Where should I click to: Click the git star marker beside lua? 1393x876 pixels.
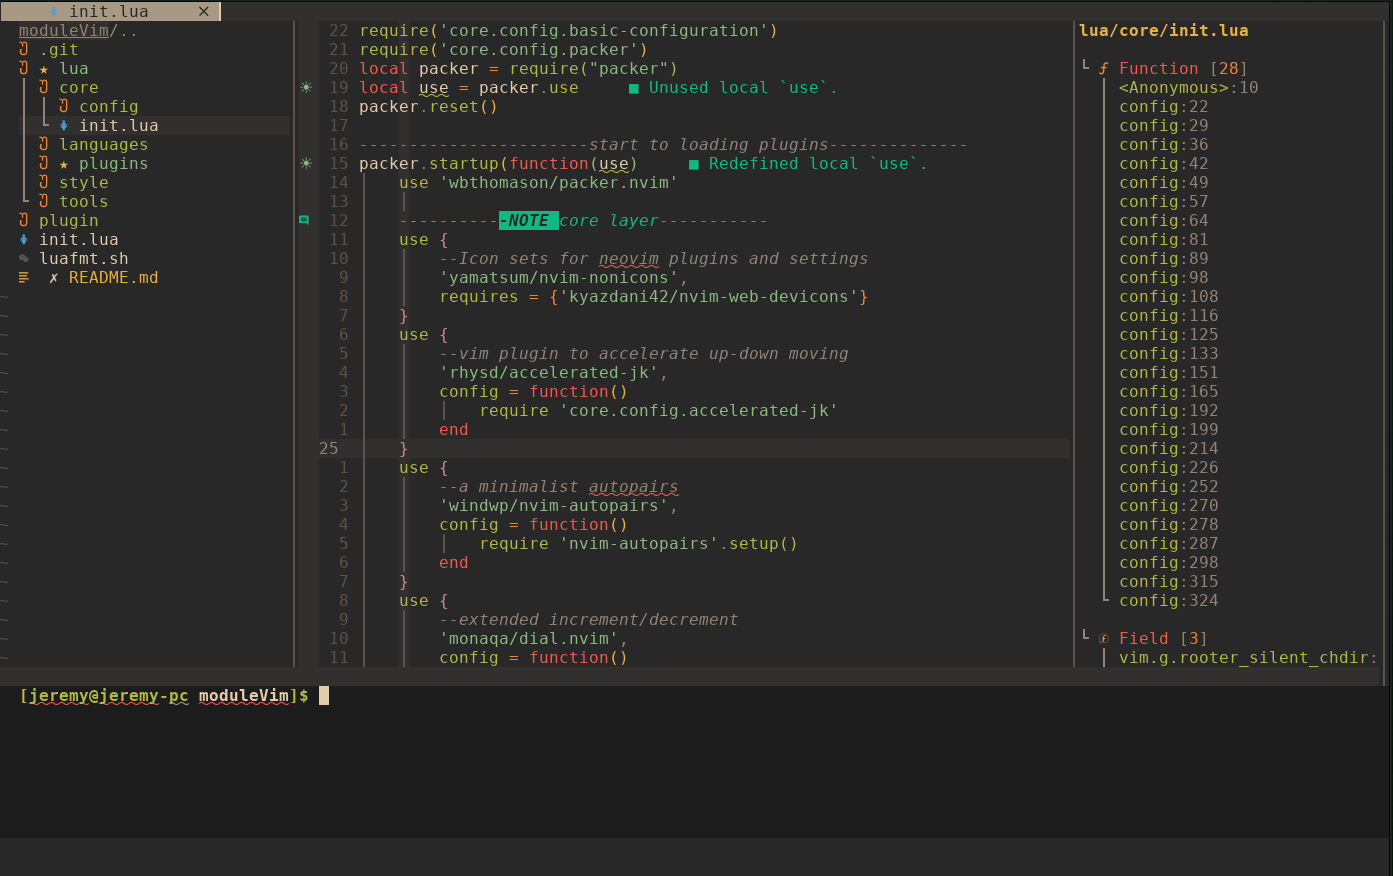pyautogui.click(x=44, y=70)
